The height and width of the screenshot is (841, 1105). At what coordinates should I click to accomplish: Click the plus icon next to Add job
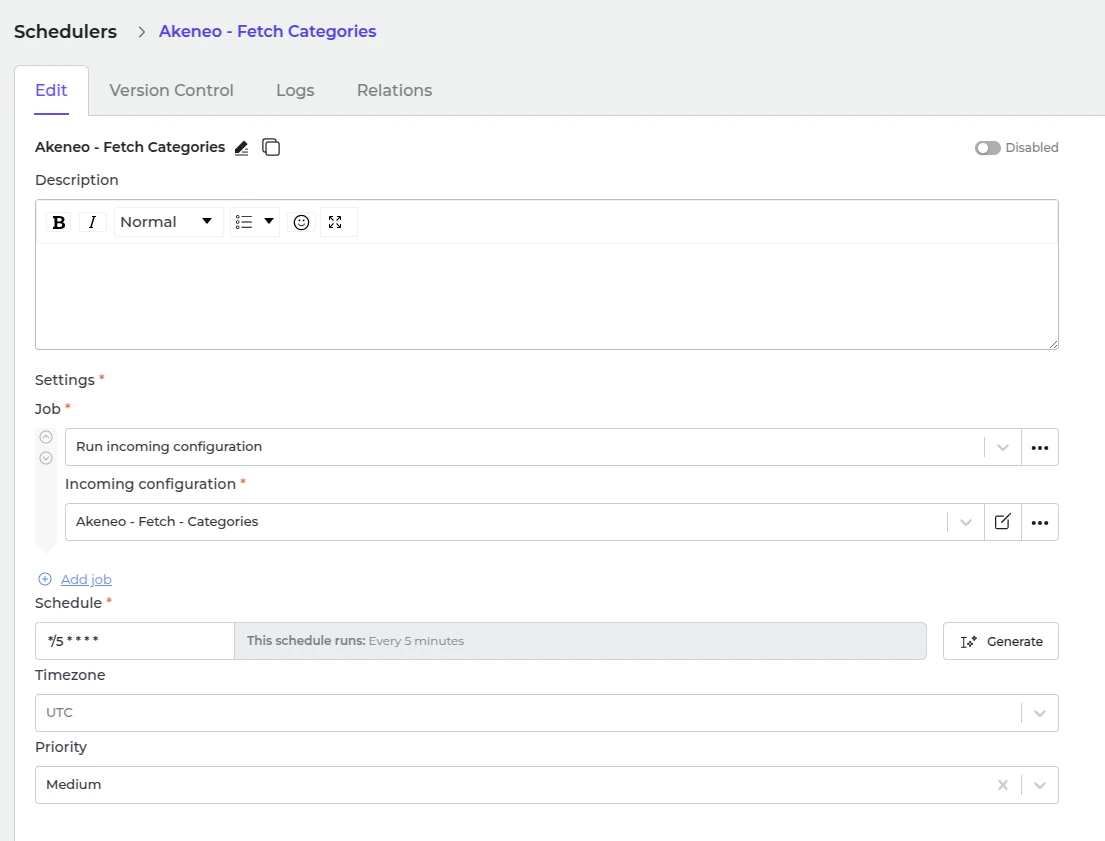tap(44, 579)
